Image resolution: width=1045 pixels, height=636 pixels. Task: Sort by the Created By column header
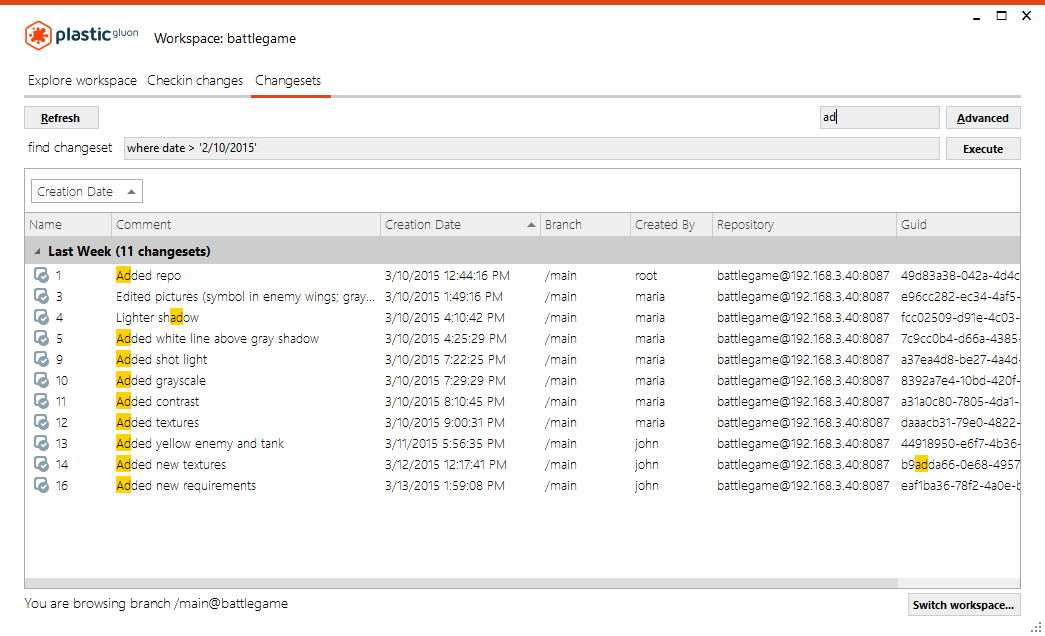pyautogui.click(x=671, y=225)
